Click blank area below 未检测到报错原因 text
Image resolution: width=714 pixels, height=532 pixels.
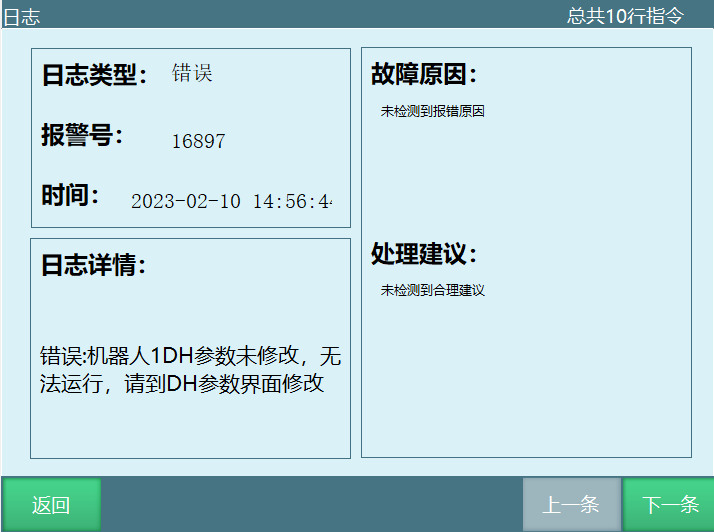(x=525, y=175)
